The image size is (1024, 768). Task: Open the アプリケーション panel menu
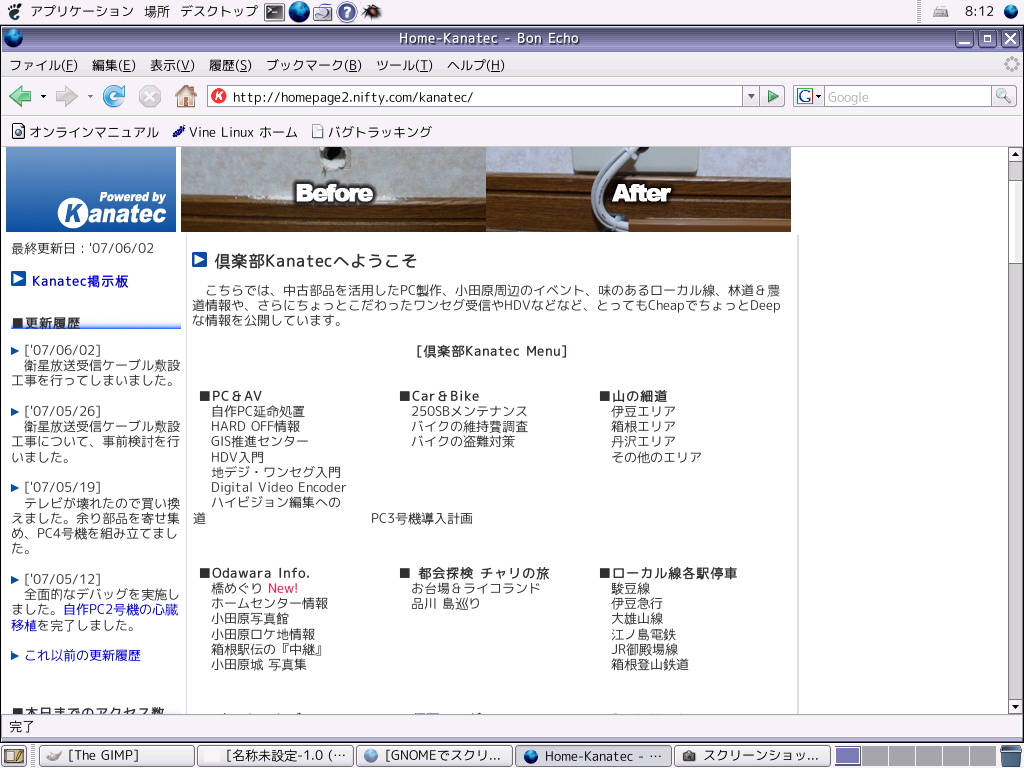(82, 11)
